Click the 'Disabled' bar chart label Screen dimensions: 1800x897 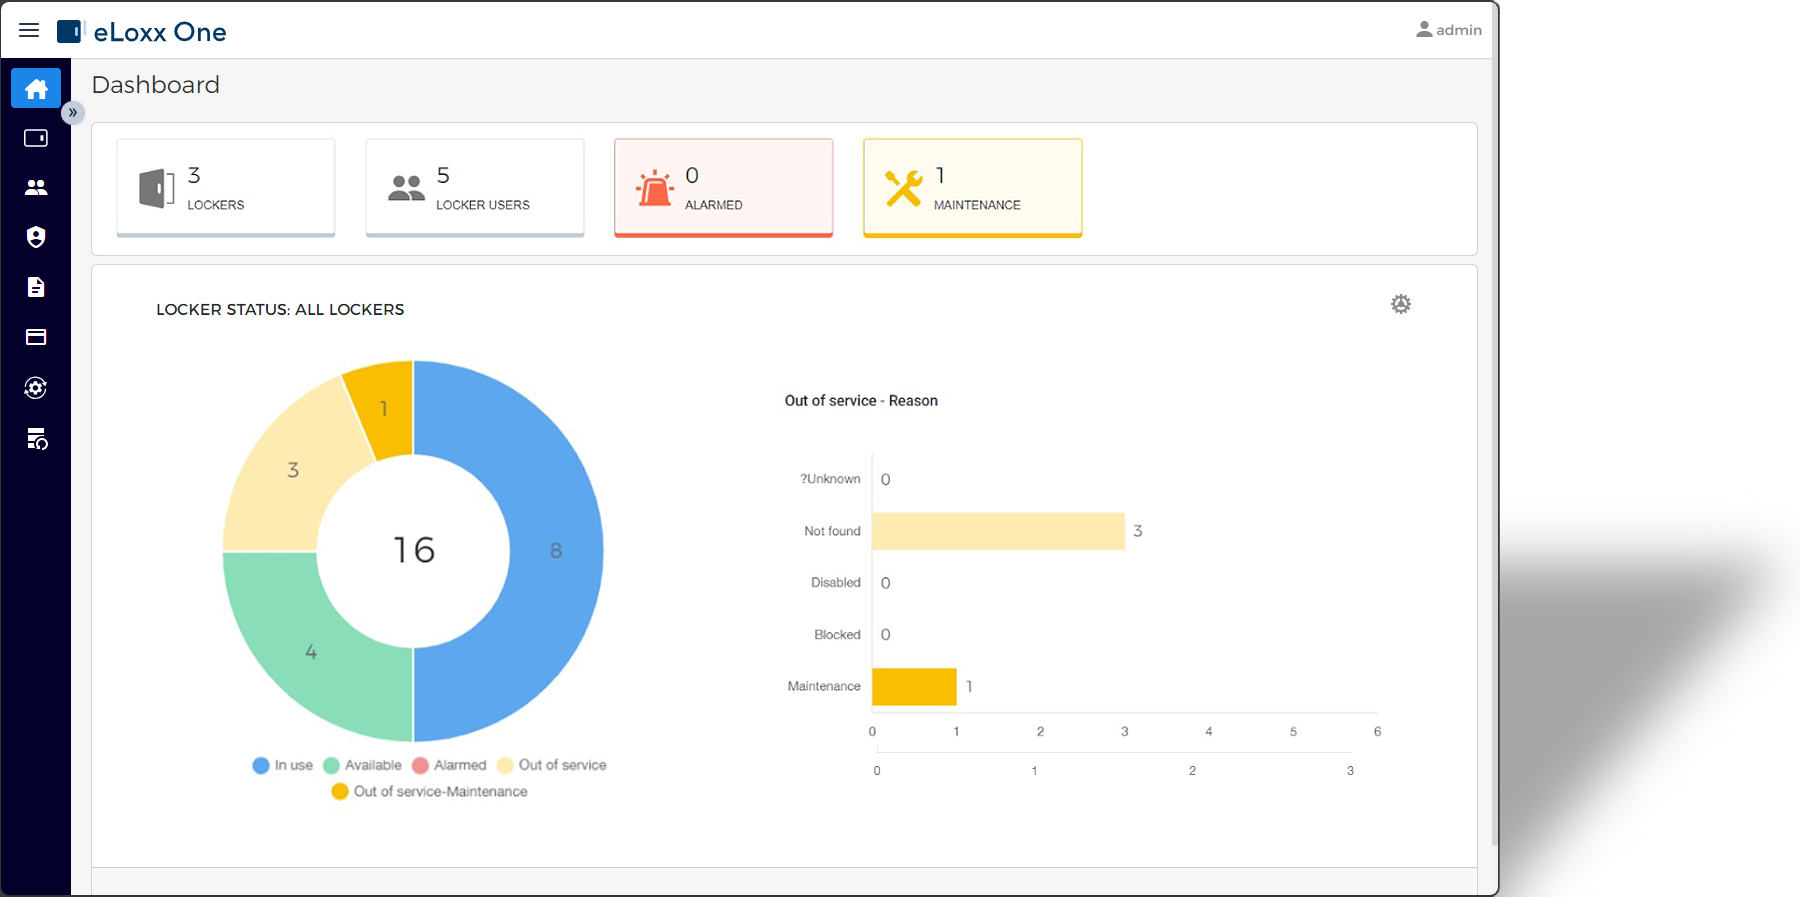tap(836, 583)
